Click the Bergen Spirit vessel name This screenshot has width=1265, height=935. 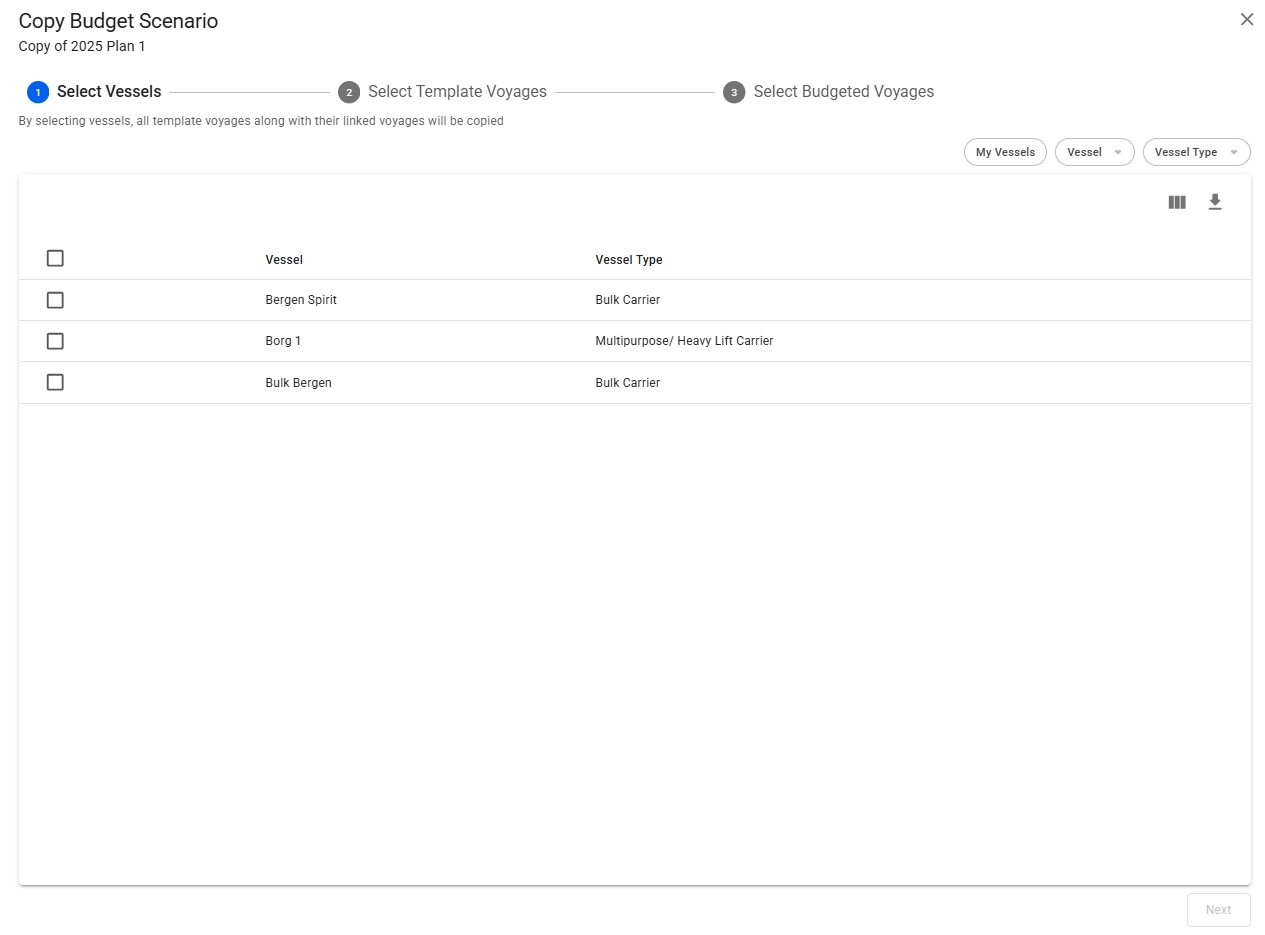click(x=301, y=300)
